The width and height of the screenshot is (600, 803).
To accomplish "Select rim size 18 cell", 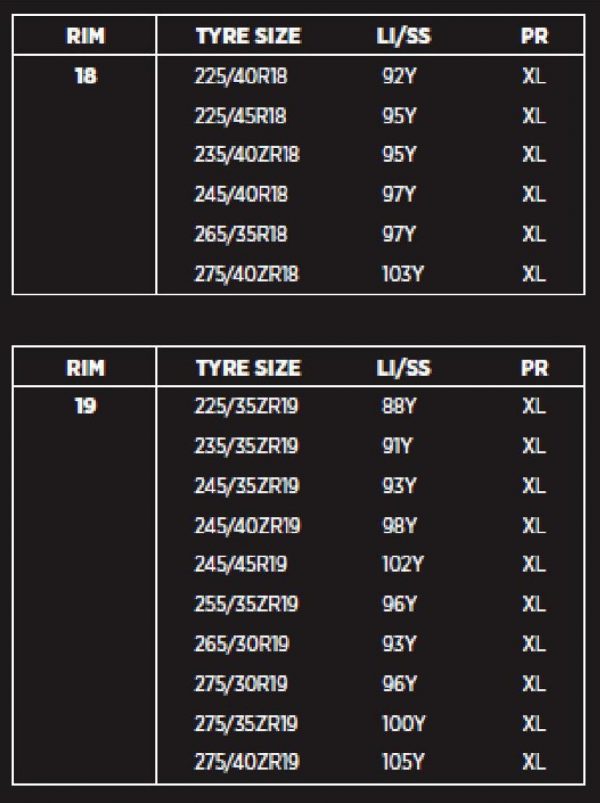I will [85, 76].
